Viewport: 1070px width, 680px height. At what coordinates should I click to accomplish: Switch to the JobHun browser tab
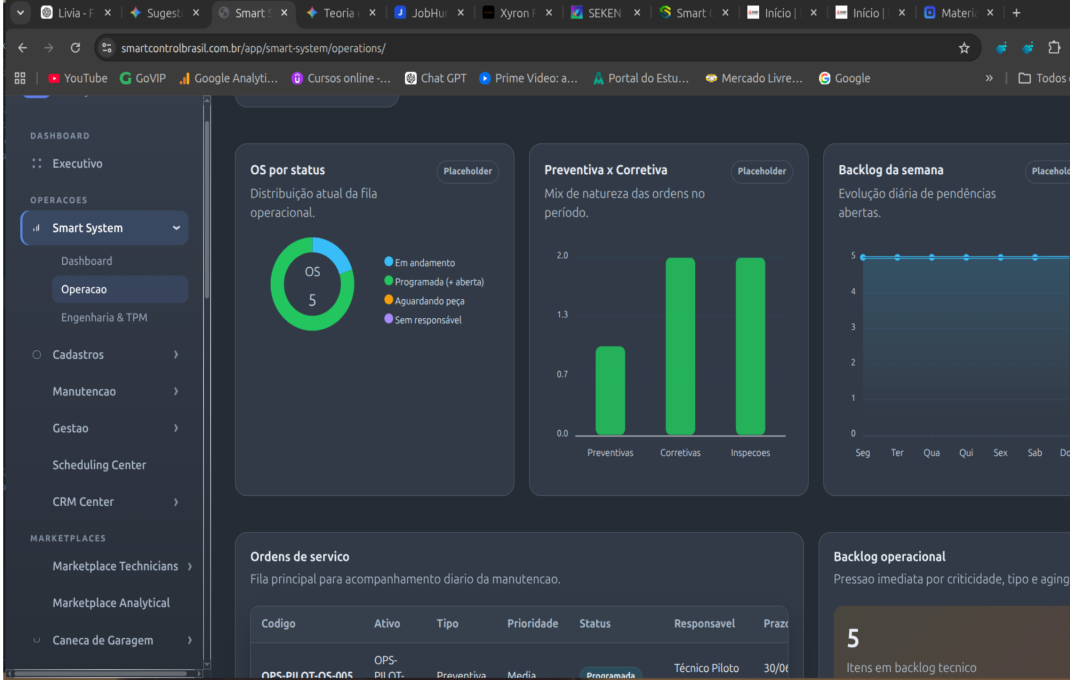[x=430, y=13]
